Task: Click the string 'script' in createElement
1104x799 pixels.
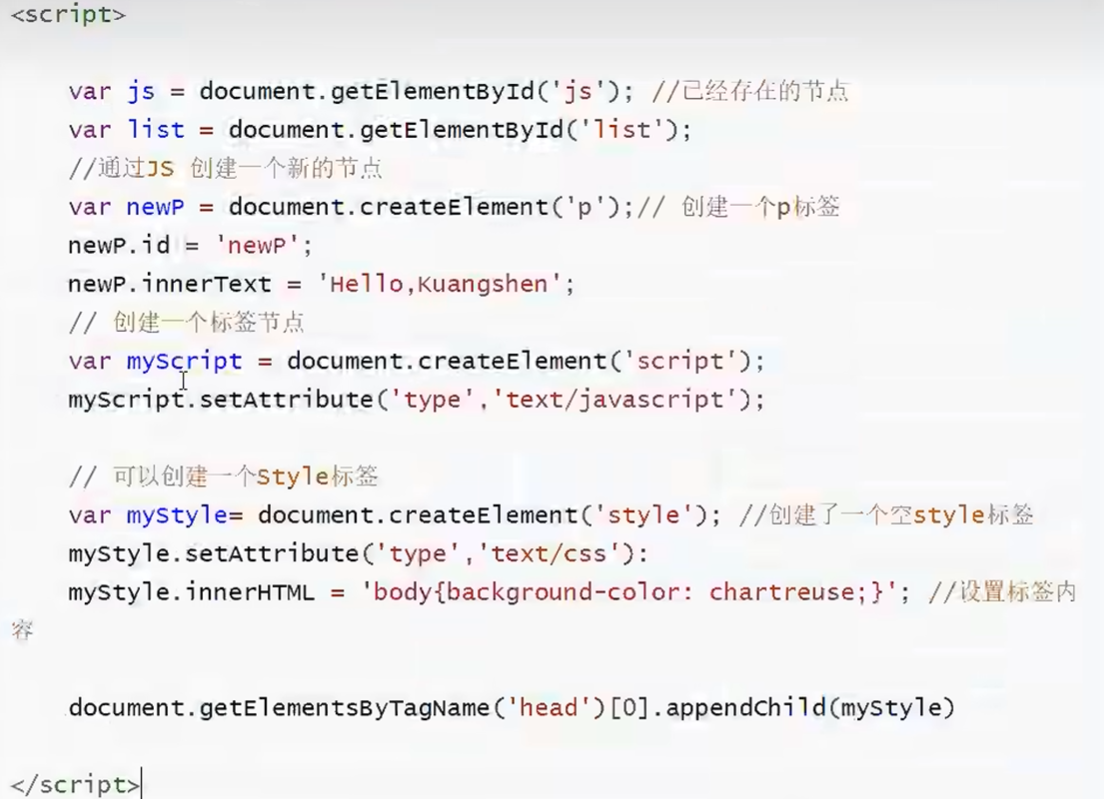Action: (679, 361)
